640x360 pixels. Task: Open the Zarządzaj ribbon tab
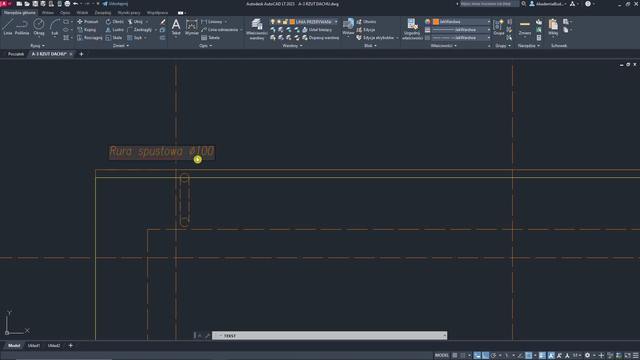102,13
